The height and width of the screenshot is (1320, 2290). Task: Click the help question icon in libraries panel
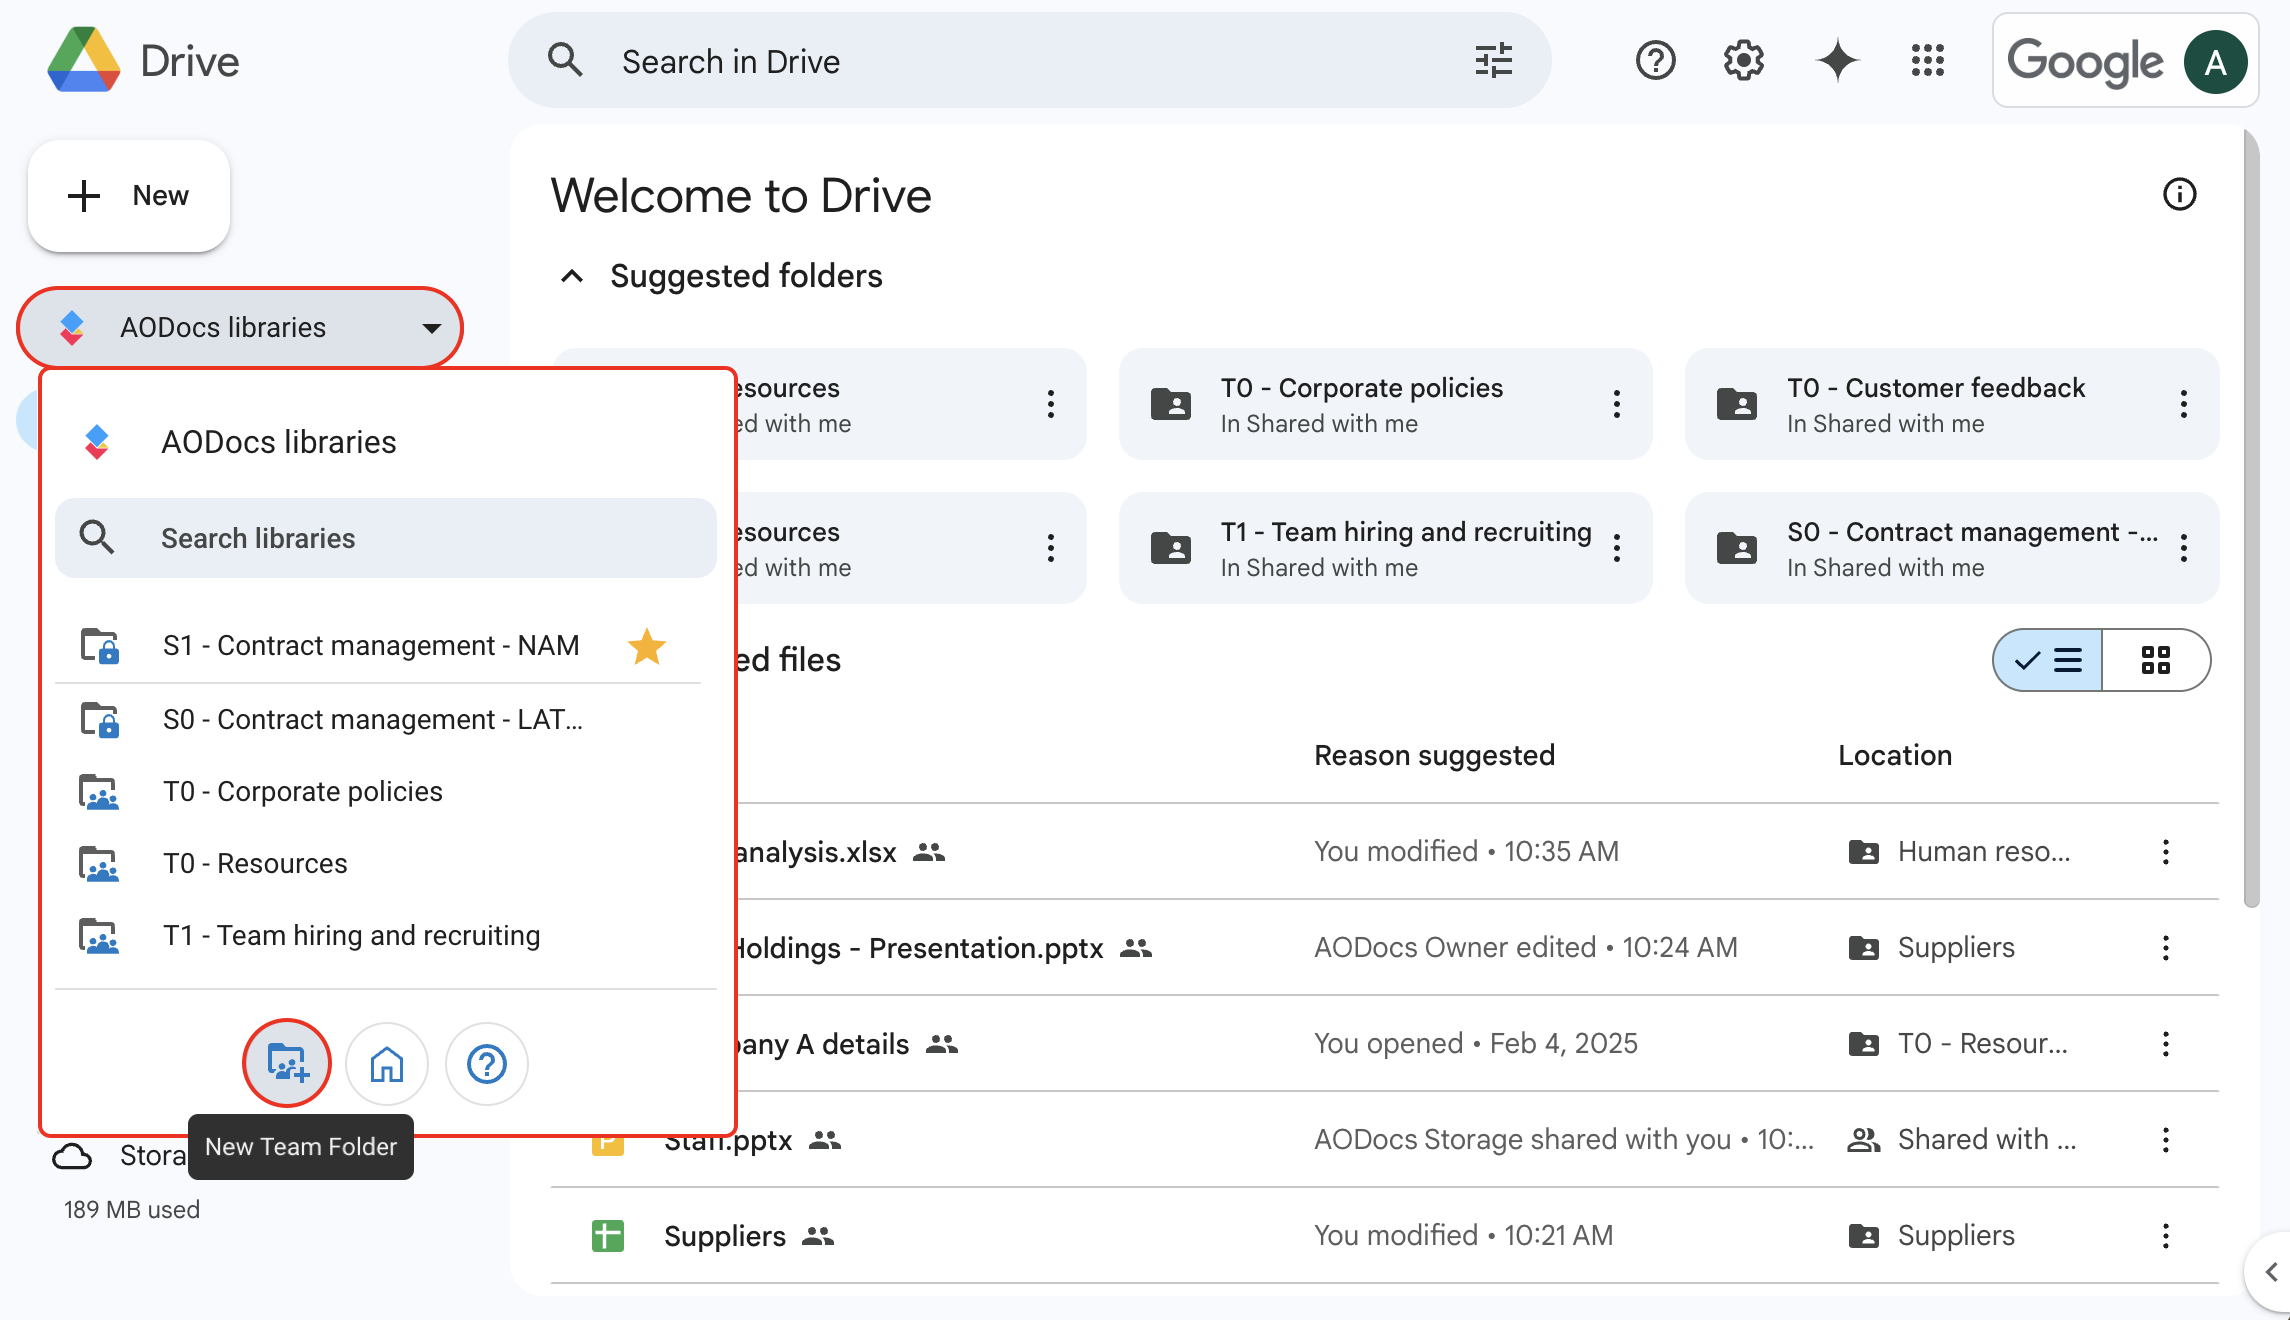click(x=487, y=1064)
